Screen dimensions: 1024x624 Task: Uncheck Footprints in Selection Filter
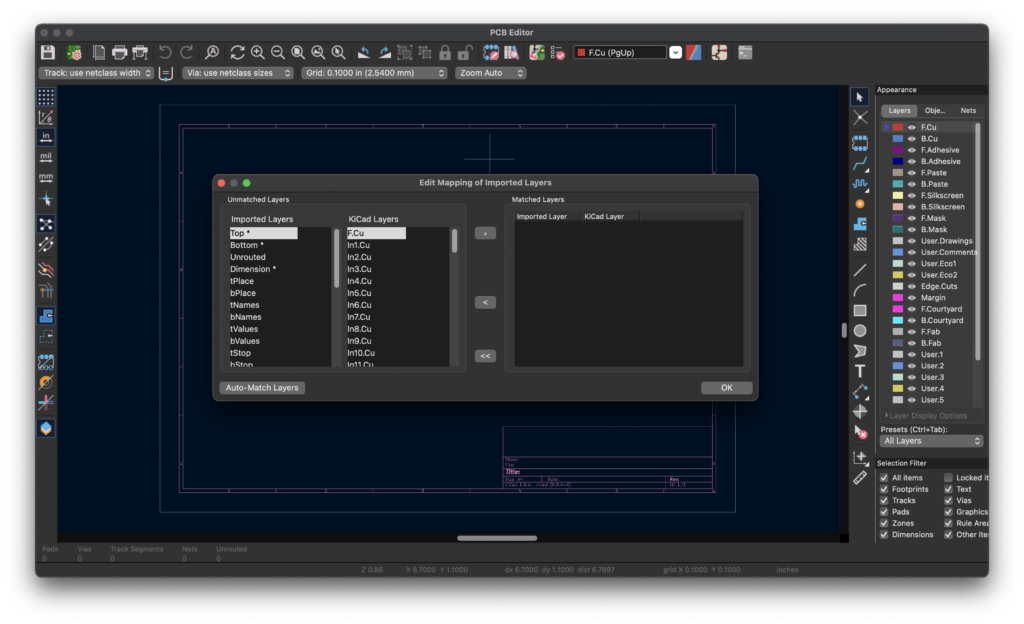(884, 489)
